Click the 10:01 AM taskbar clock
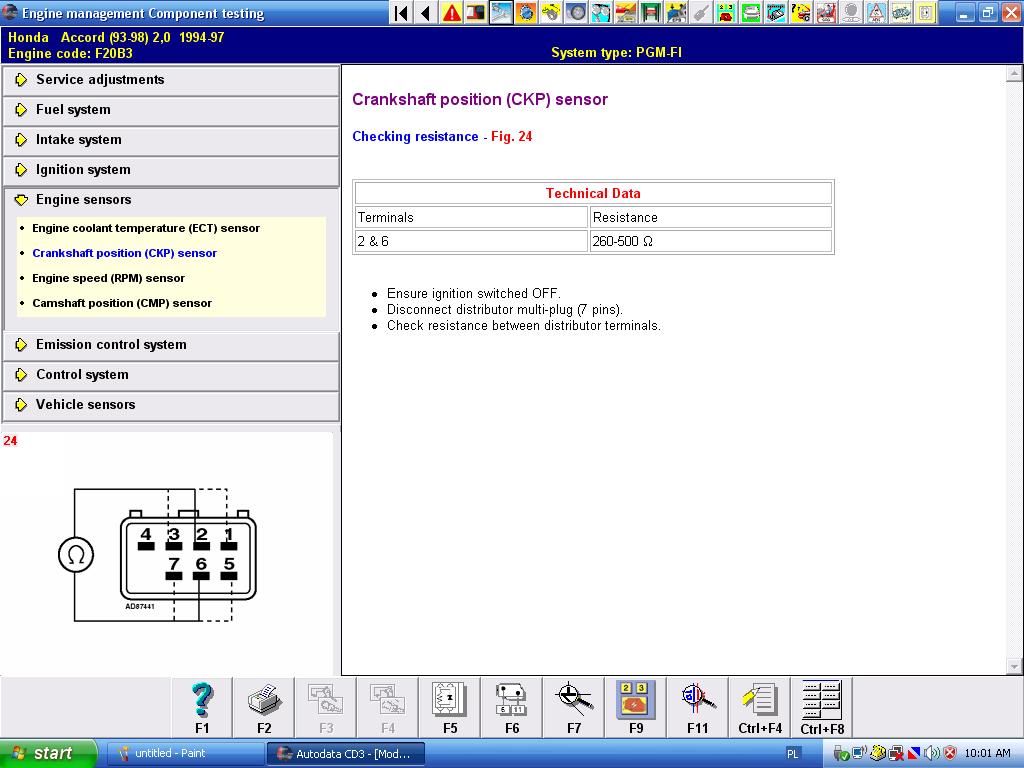1024x768 pixels. [x=987, y=754]
